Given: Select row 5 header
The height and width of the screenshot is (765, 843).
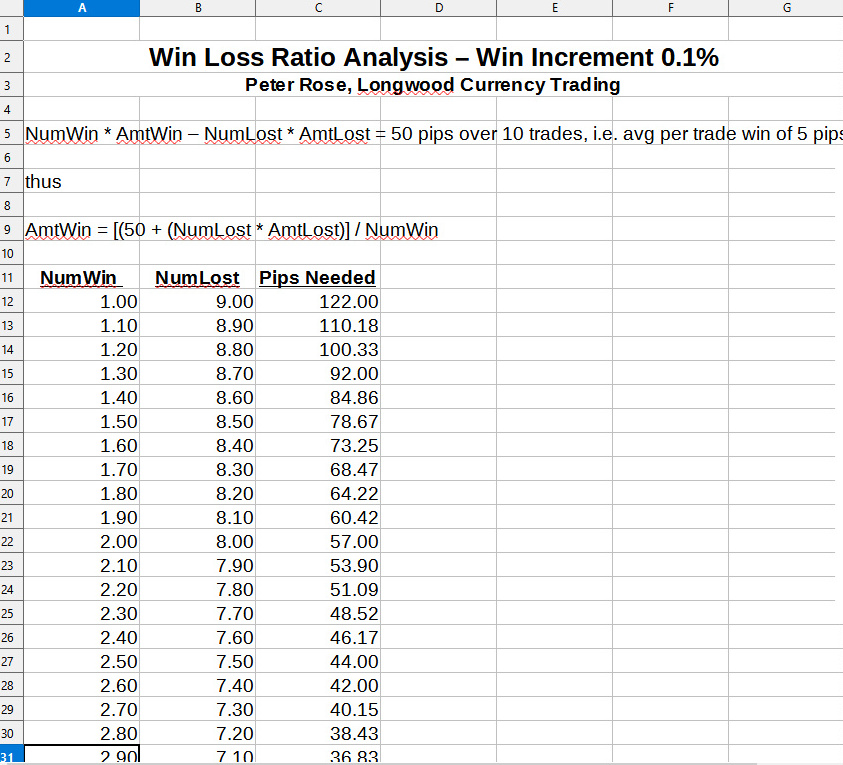Looking at the screenshot, I should coord(10,133).
